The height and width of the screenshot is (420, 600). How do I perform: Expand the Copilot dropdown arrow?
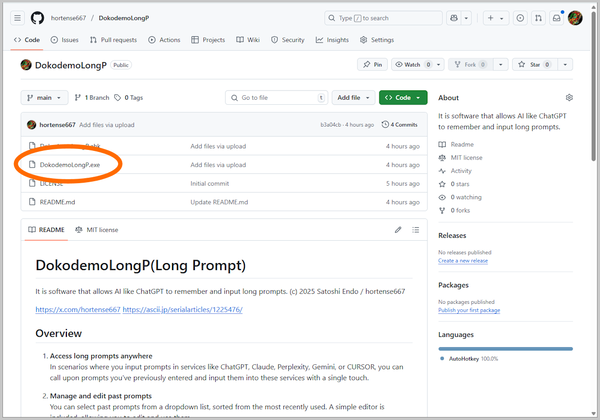[466, 18]
